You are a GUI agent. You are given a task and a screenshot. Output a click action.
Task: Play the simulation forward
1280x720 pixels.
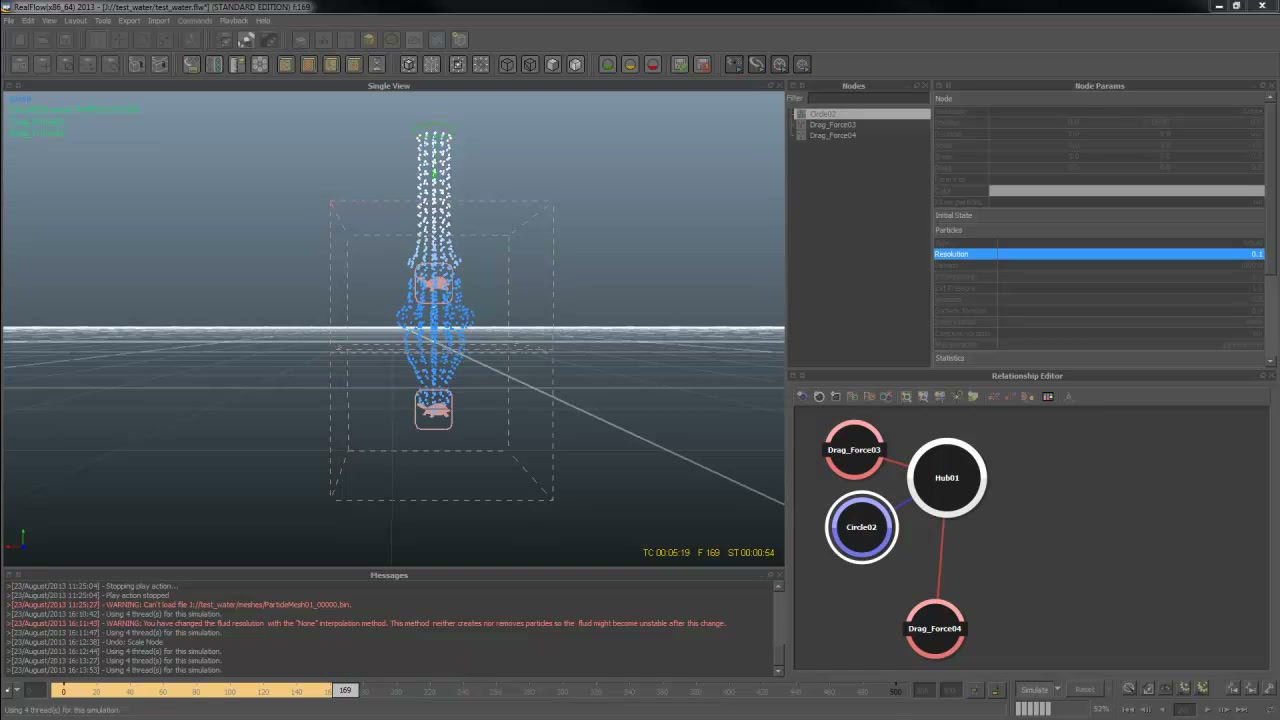click(x=1206, y=709)
